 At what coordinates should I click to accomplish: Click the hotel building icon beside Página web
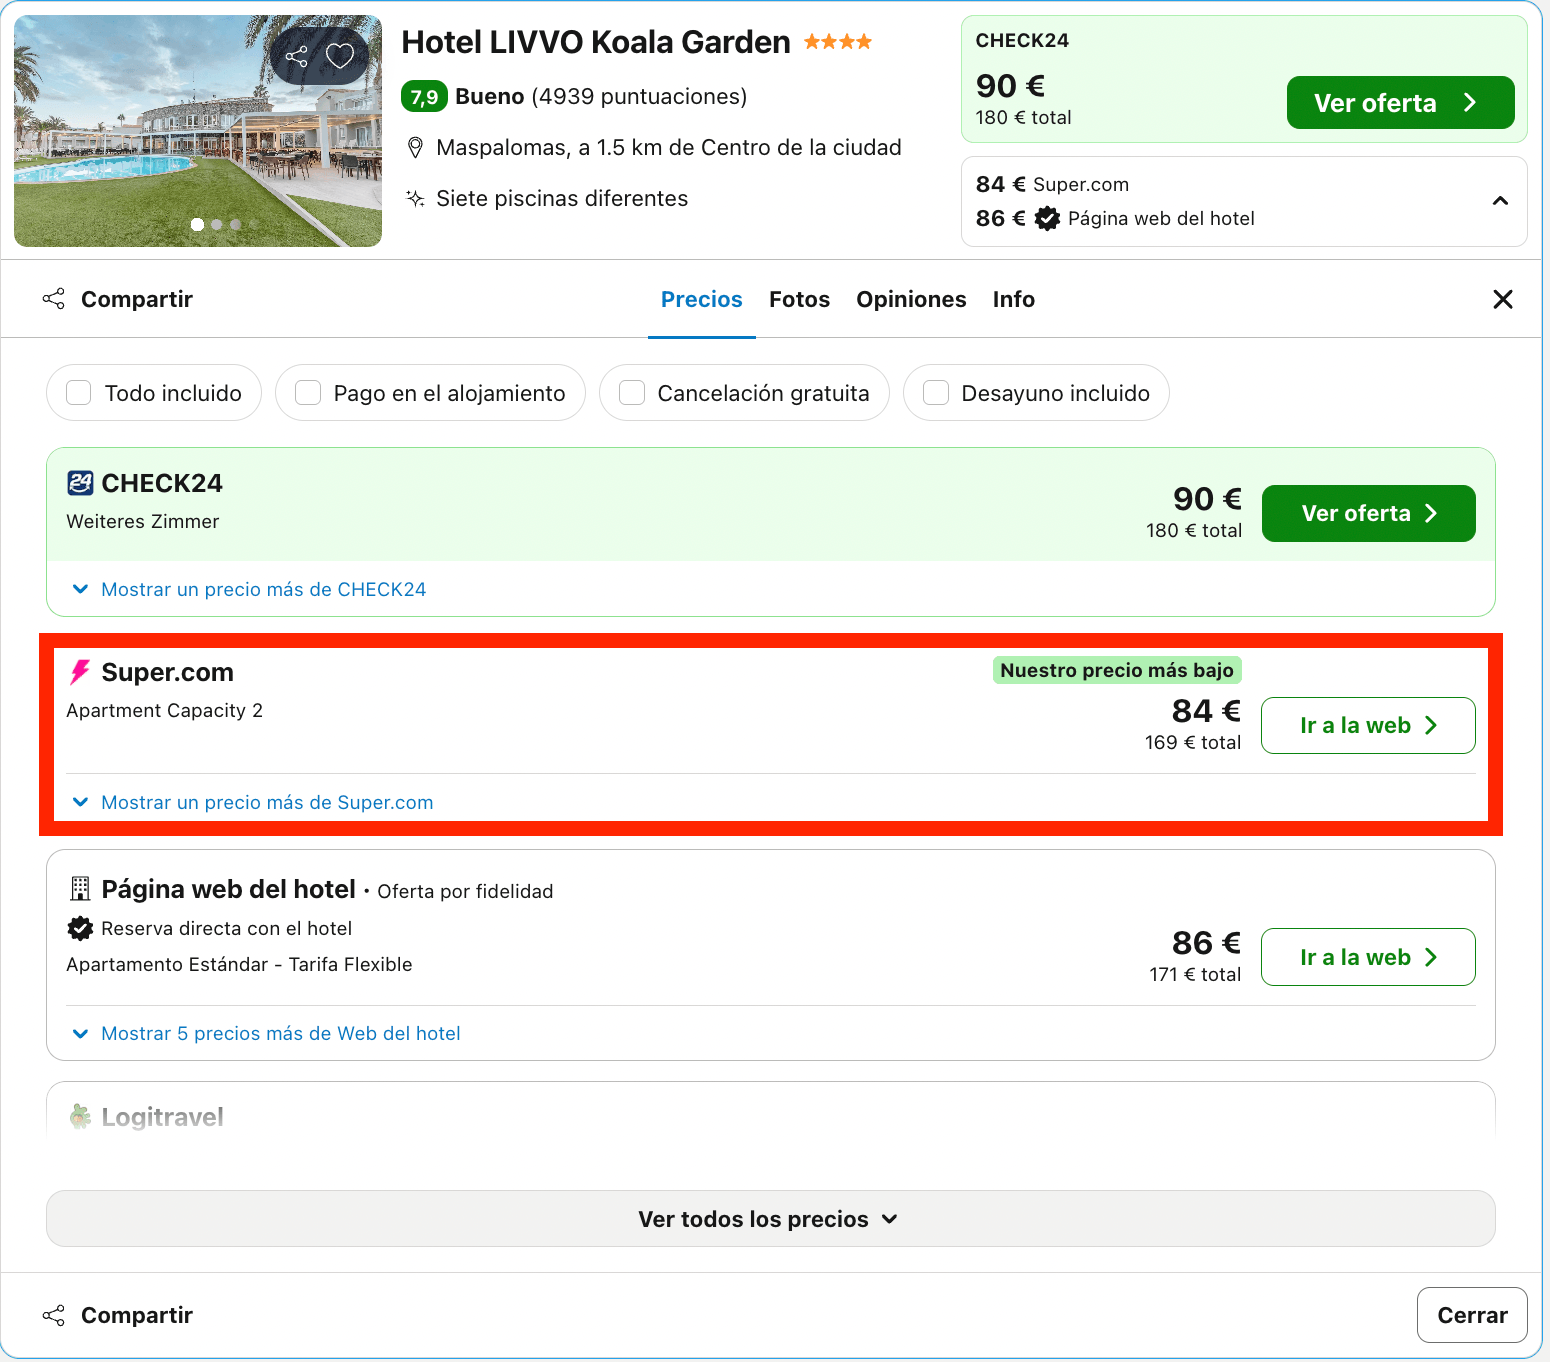(x=80, y=889)
